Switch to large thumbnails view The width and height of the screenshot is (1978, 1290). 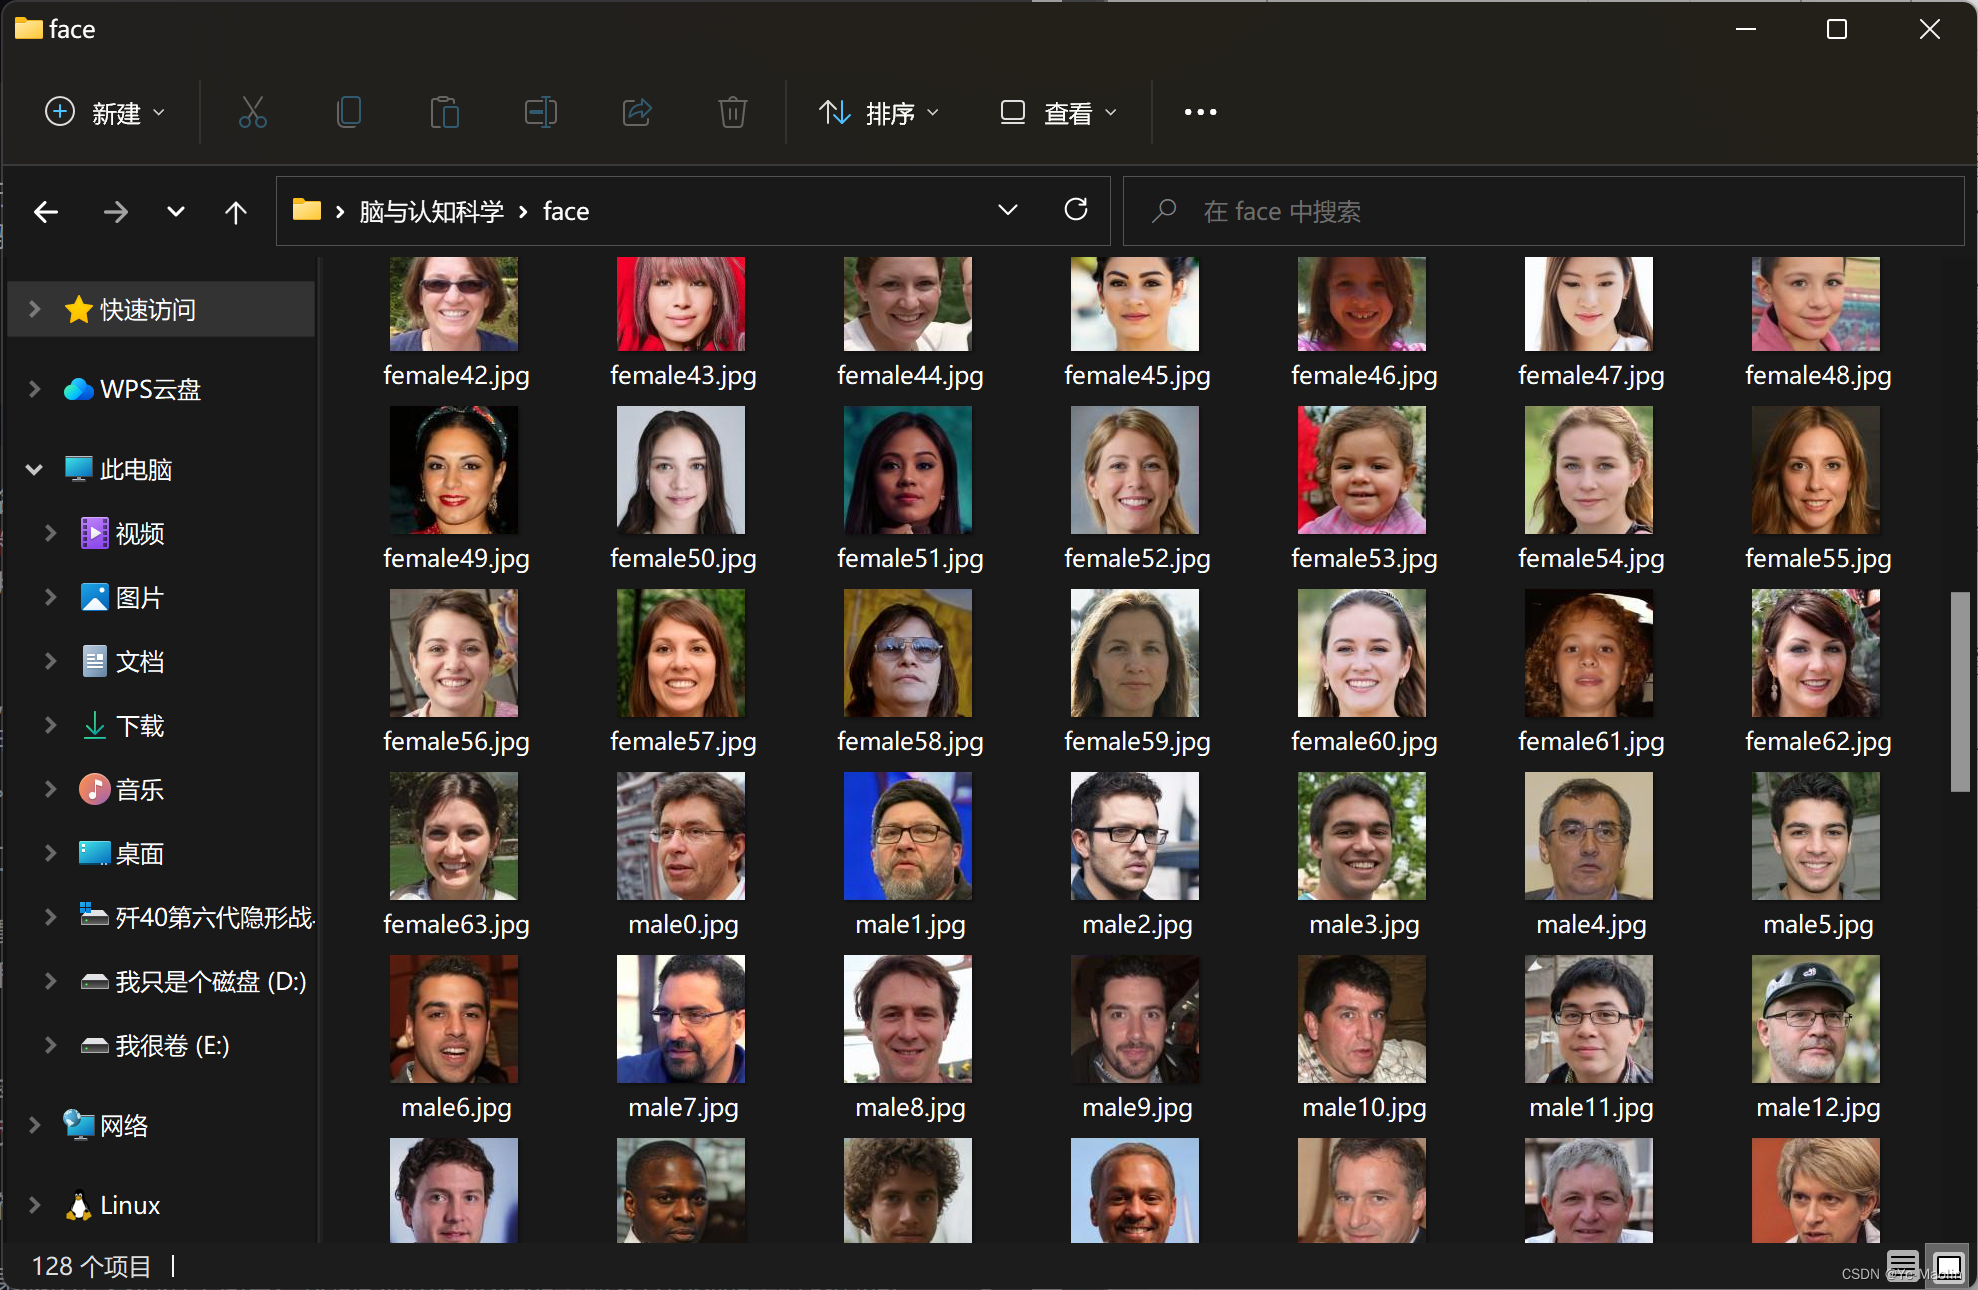pyautogui.click(x=1948, y=1265)
